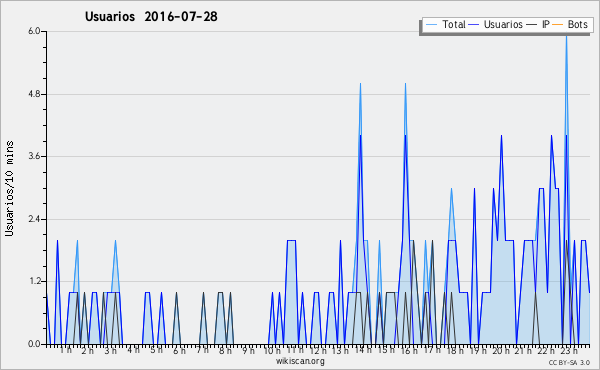This screenshot has height=370, width=600.
Task: Click the '20 h' x-axis label
Action: coord(501,350)
